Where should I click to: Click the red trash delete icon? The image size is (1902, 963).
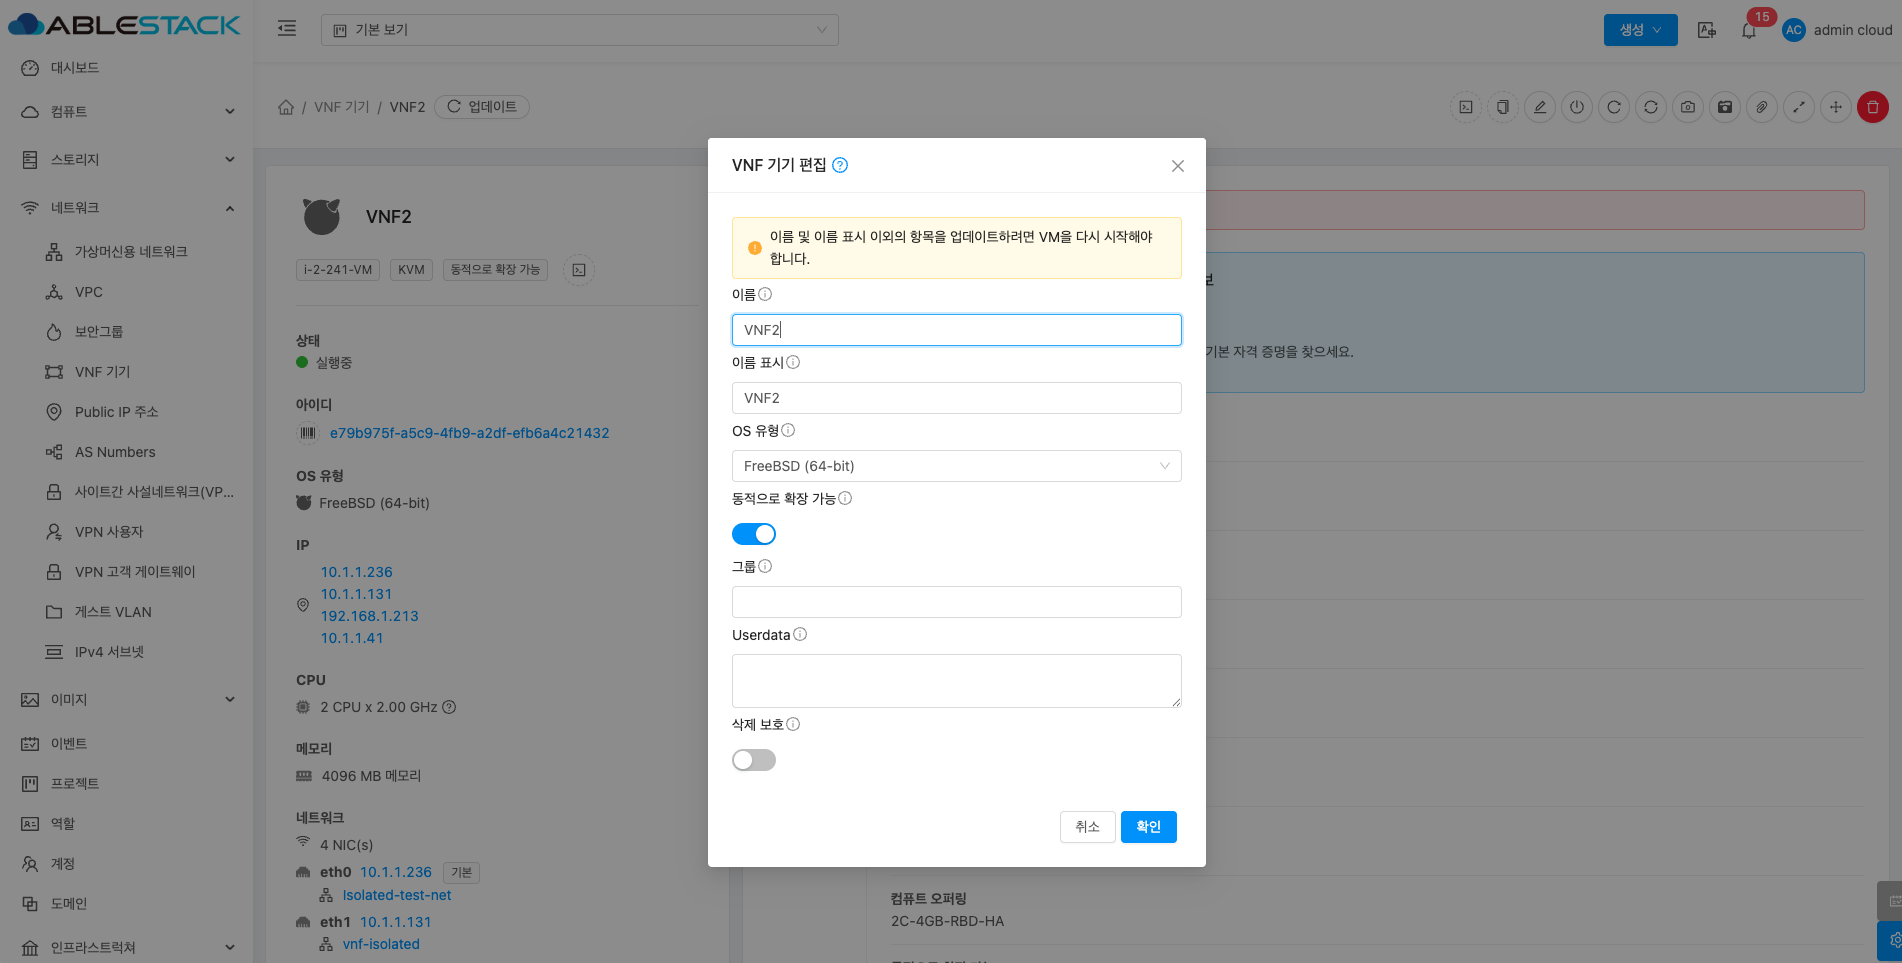click(1872, 107)
